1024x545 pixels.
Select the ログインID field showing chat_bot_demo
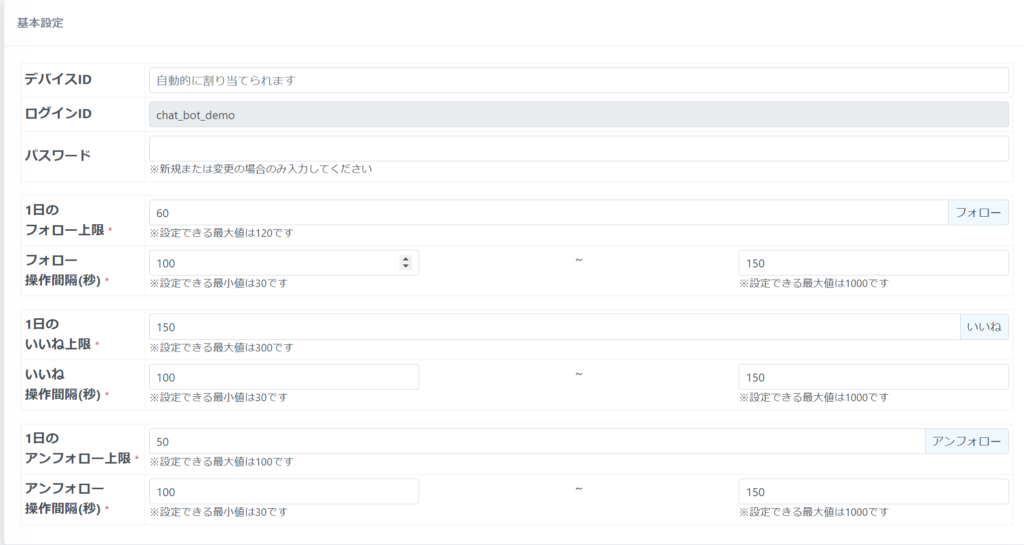tap(578, 114)
